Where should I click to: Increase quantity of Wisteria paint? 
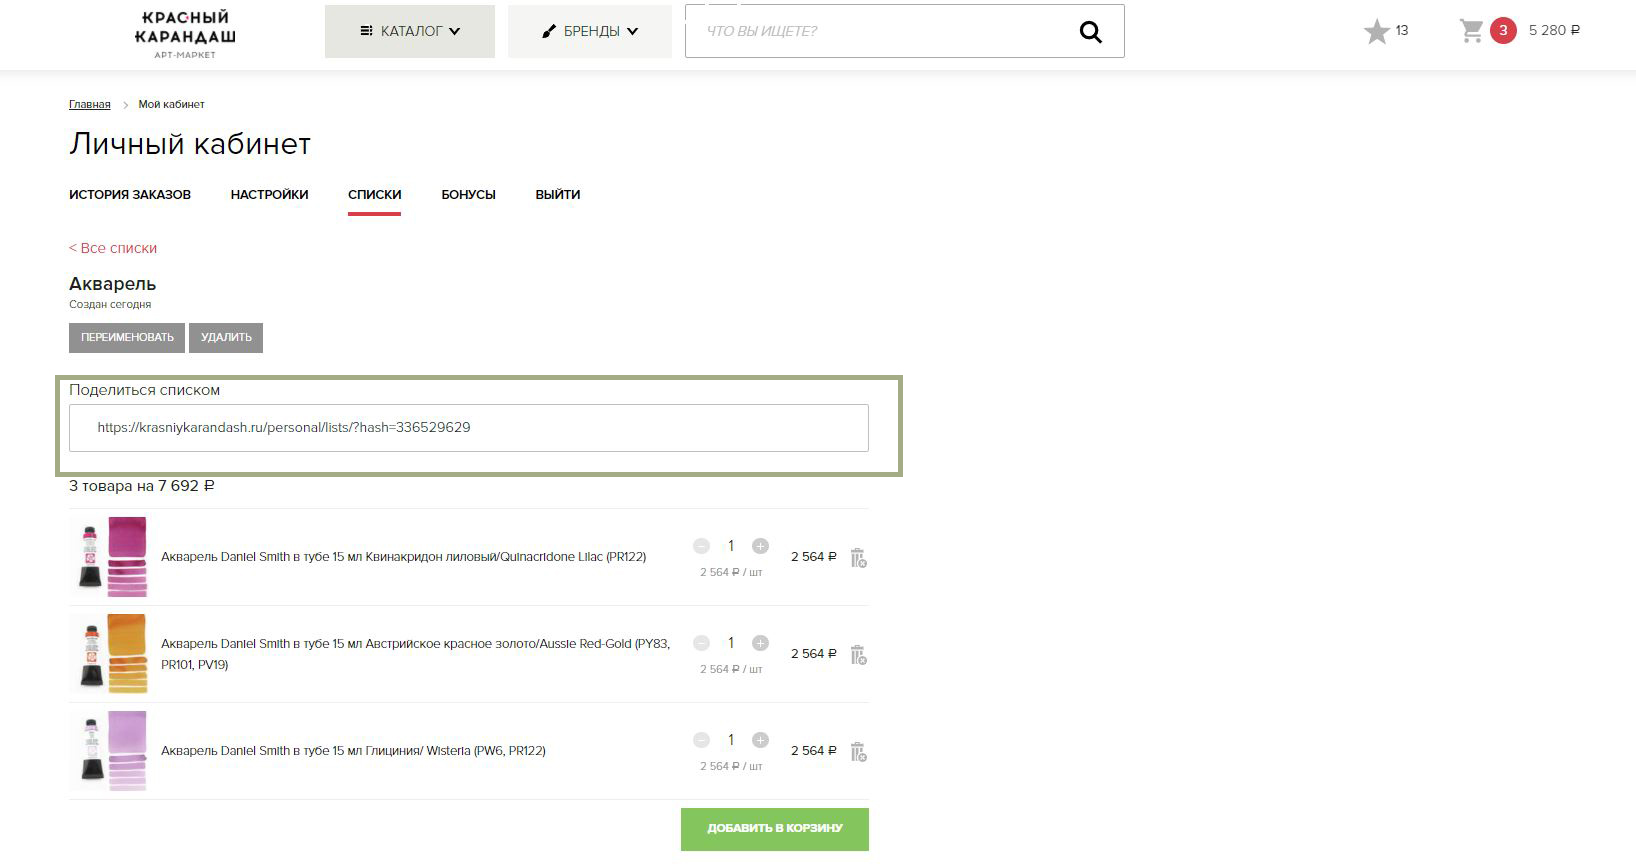point(760,740)
